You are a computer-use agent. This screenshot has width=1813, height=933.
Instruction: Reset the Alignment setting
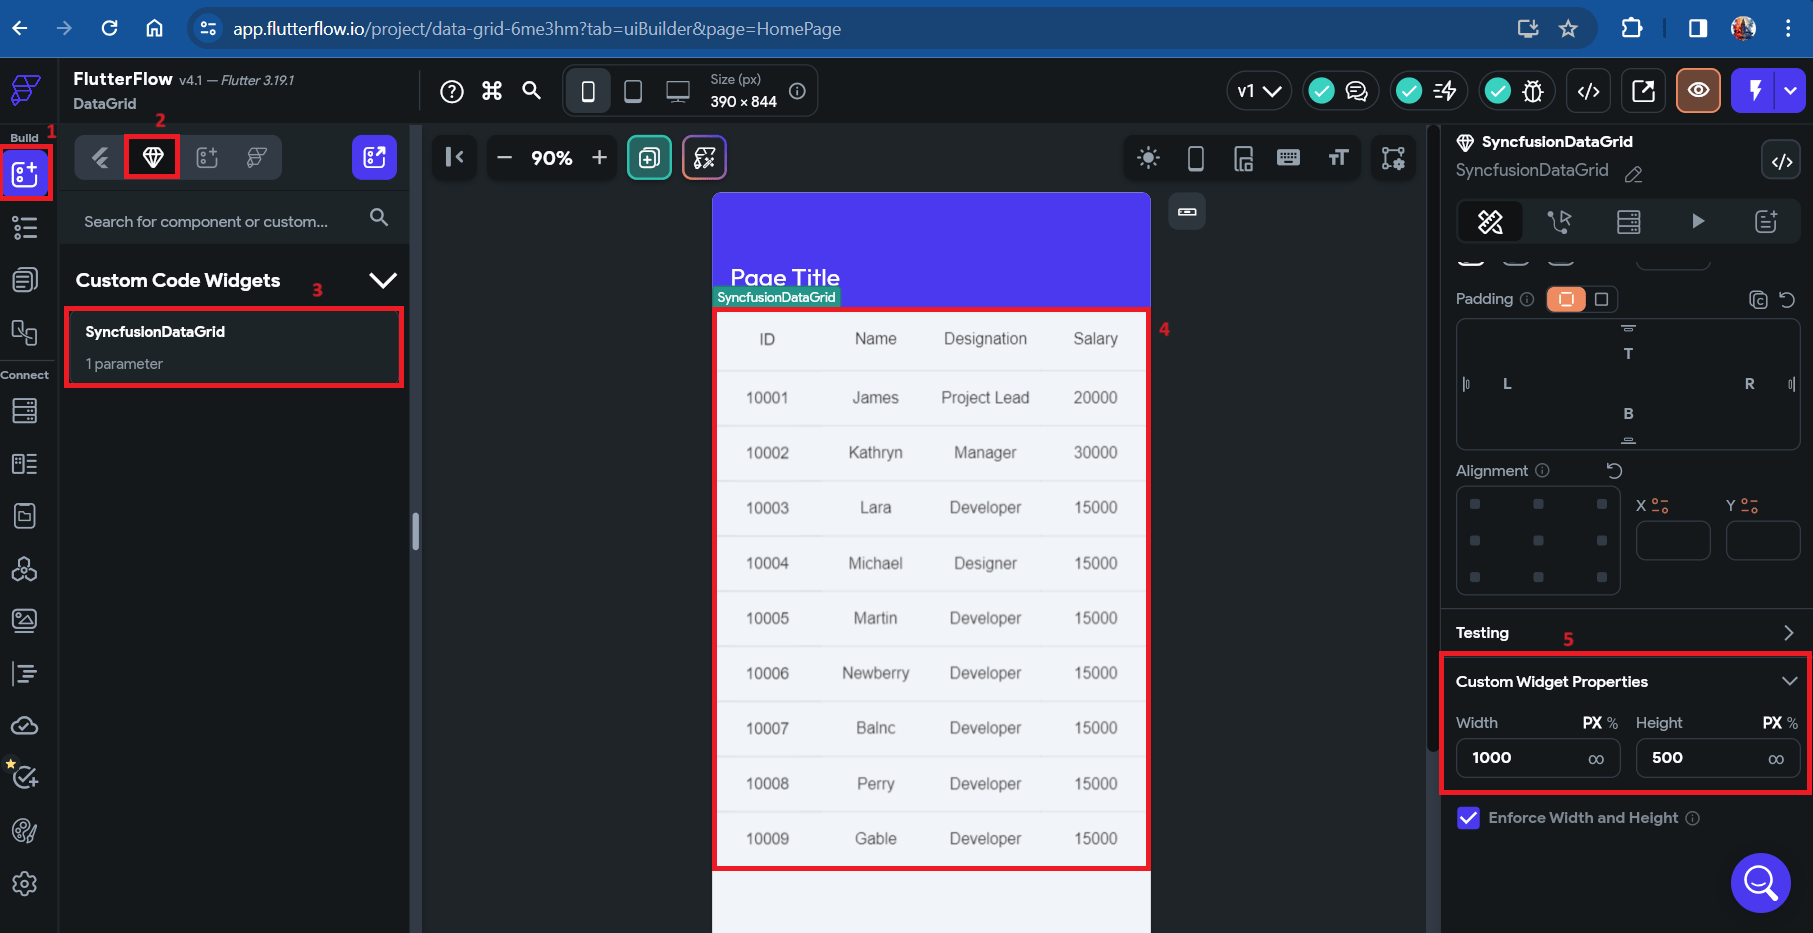pos(1613,470)
